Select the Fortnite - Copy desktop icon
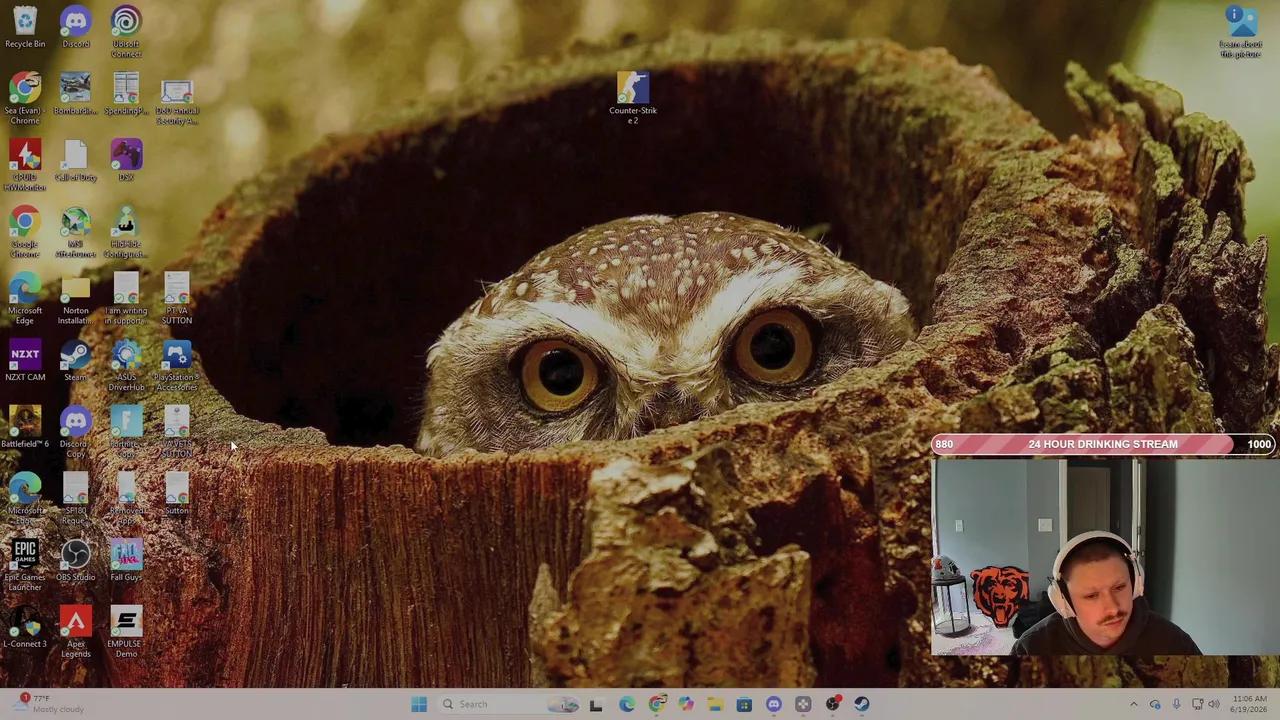Screen dimensions: 1280x720 (126, 432)
